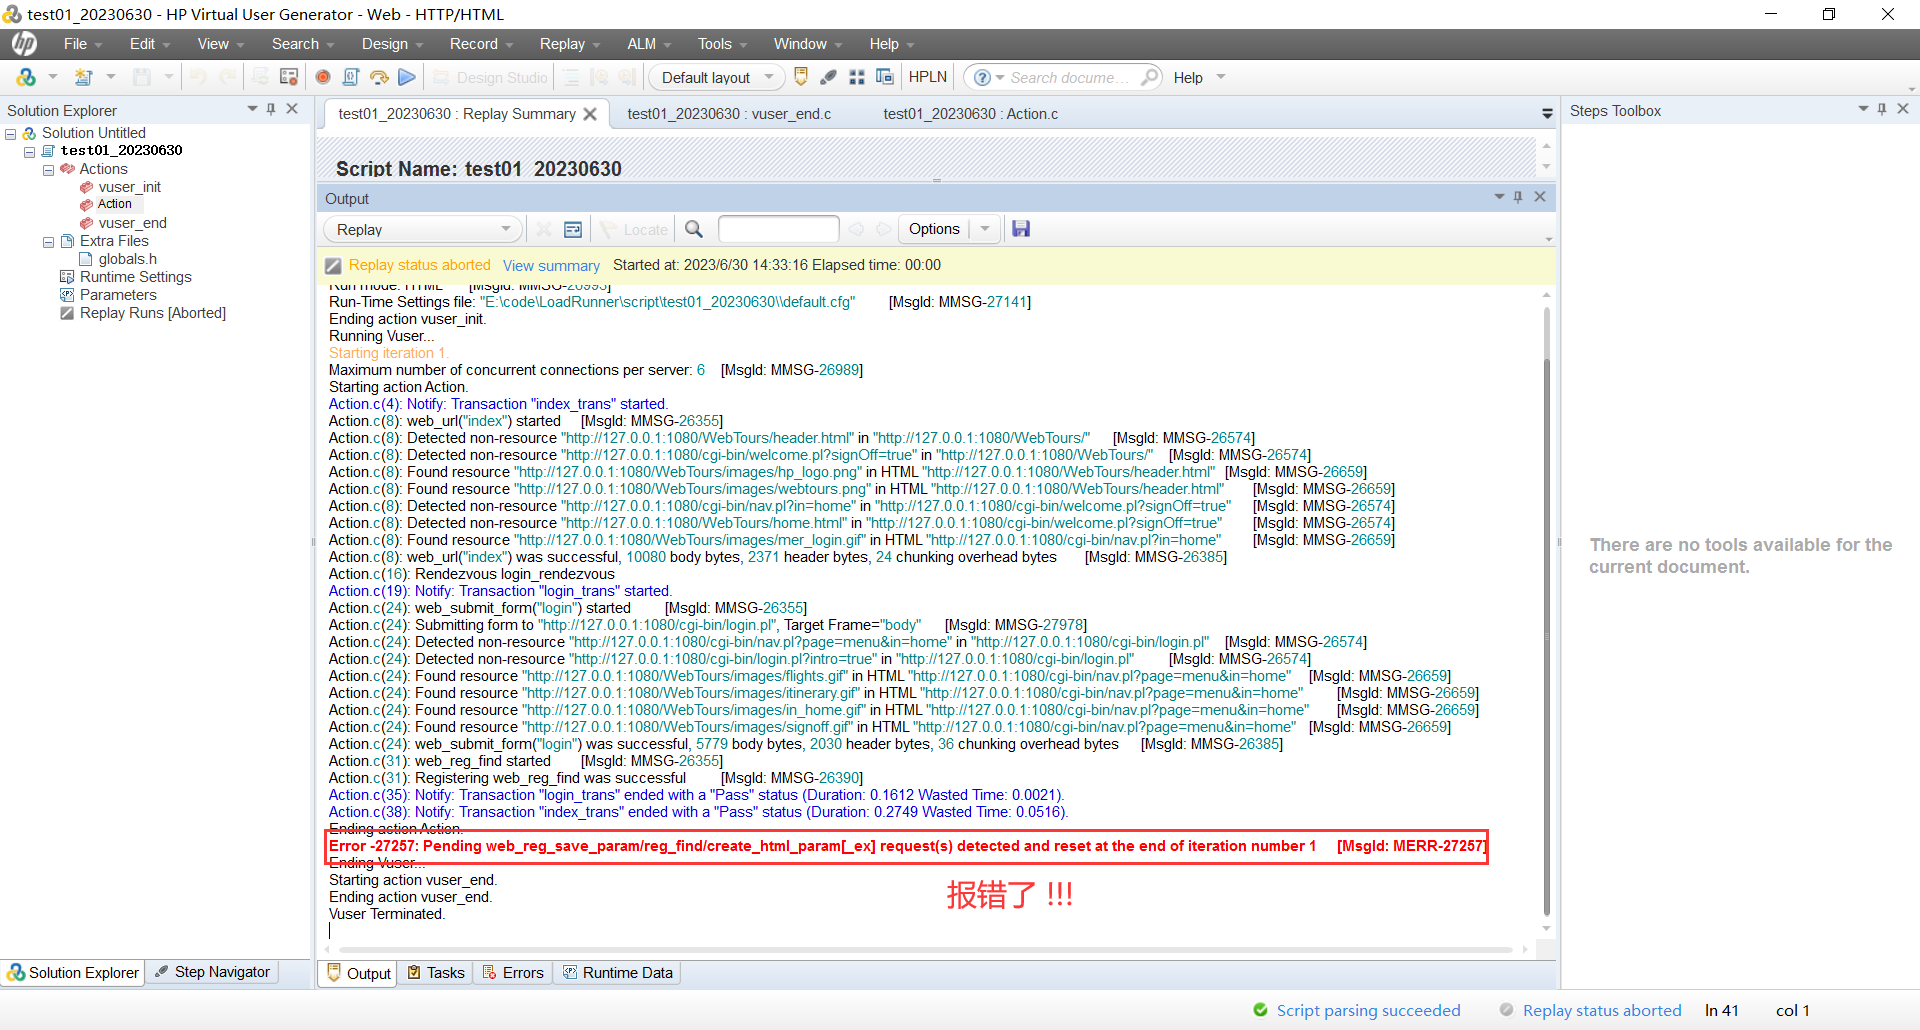Open Solution Explorer panel options arrow
Image resolution: width=1920 pixels, height=1030 pixels.
(x=252, y=109)
